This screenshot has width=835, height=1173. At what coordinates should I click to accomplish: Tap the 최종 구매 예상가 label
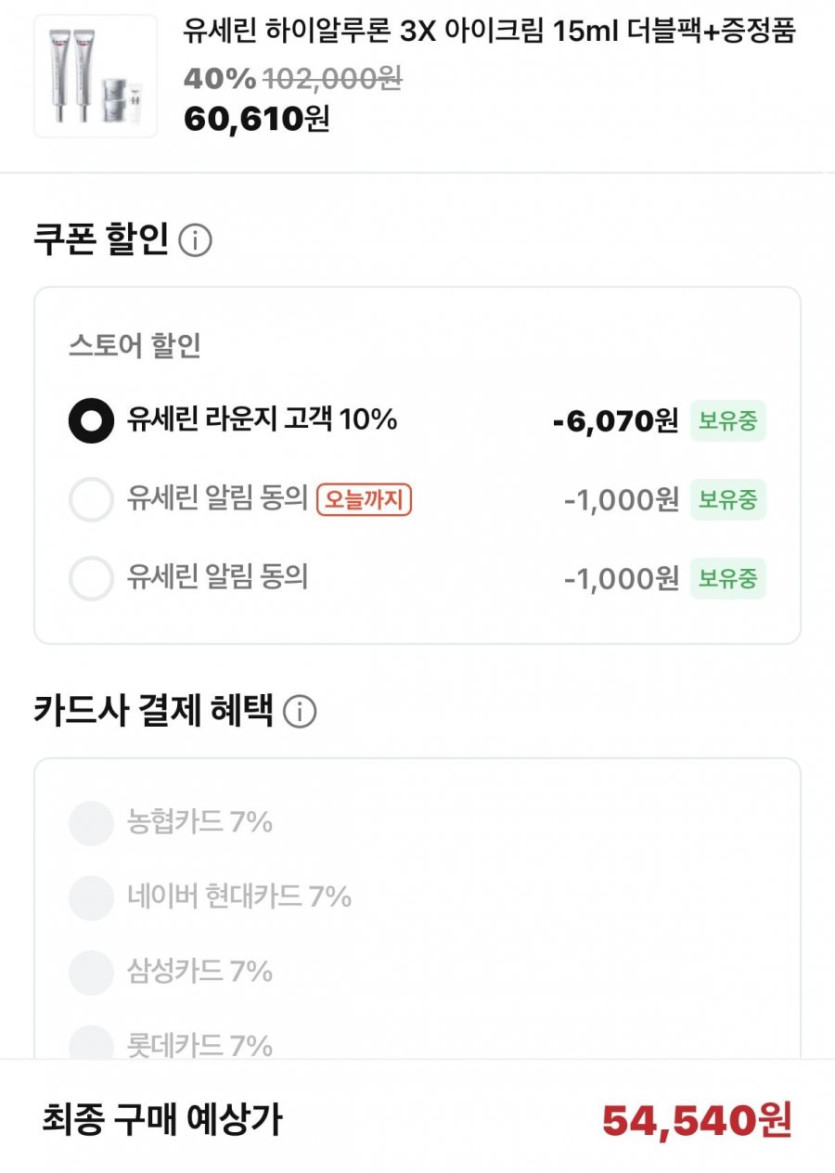(162, 1120)
